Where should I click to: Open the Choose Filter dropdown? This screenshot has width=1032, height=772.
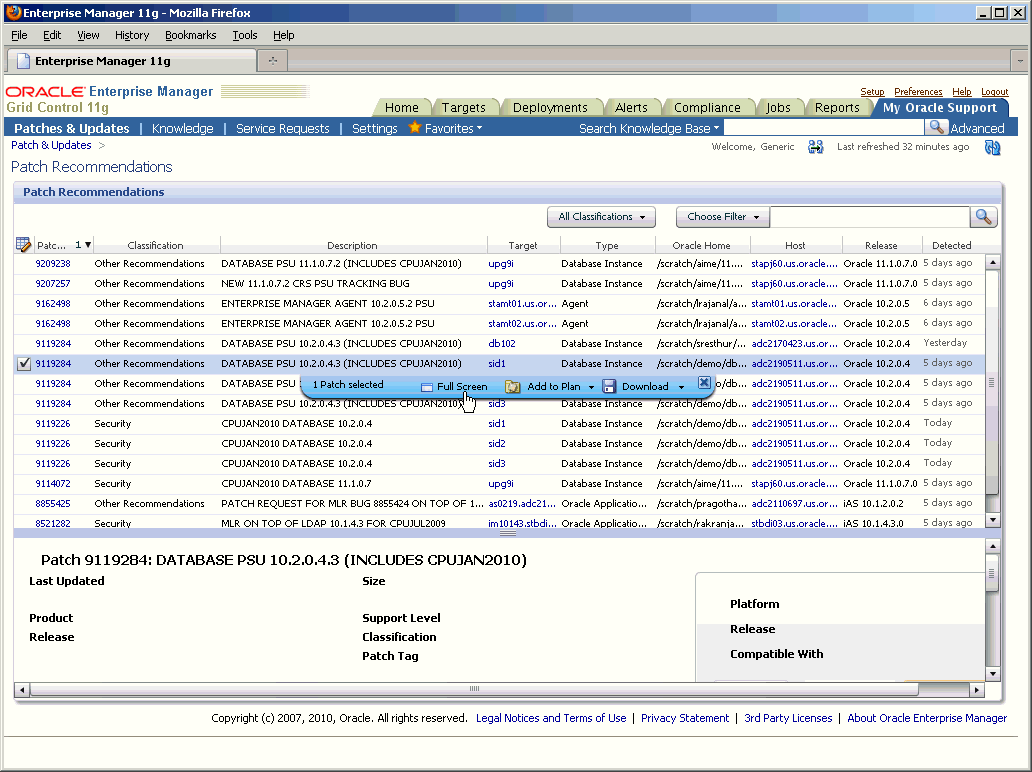[723, 217]
